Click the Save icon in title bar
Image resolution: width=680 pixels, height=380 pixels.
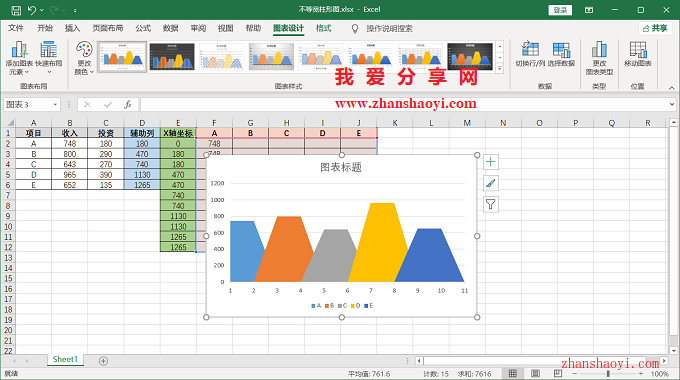[x=16, y=10]
